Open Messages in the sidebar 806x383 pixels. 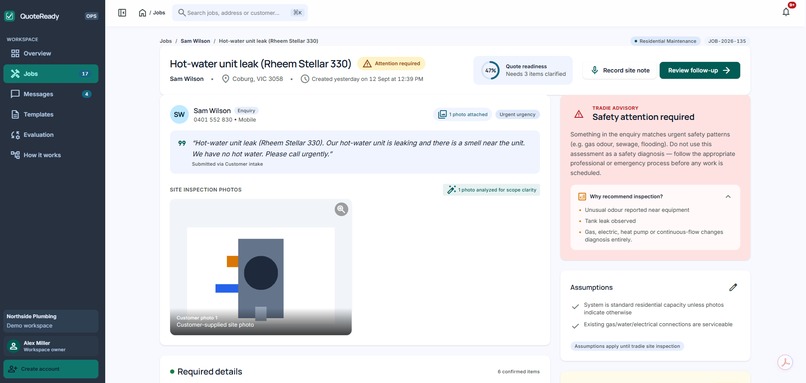tap(50, 94)
